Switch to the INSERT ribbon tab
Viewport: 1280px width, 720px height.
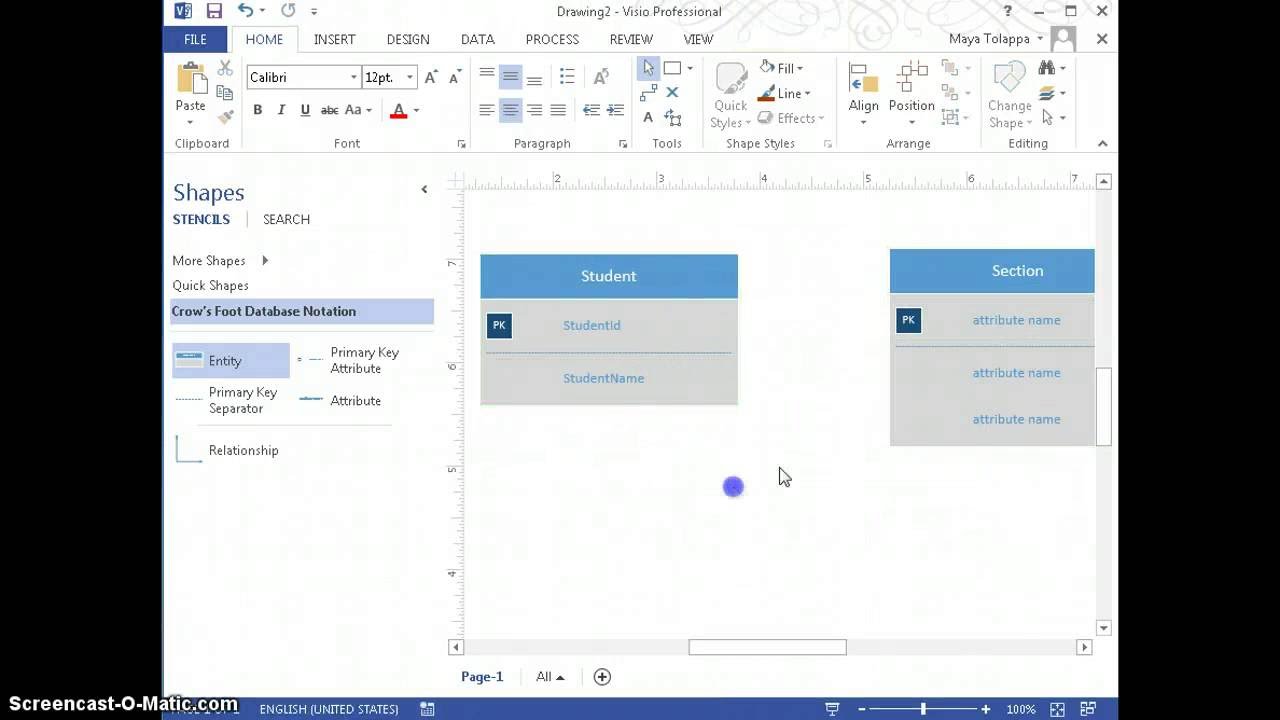334,39
